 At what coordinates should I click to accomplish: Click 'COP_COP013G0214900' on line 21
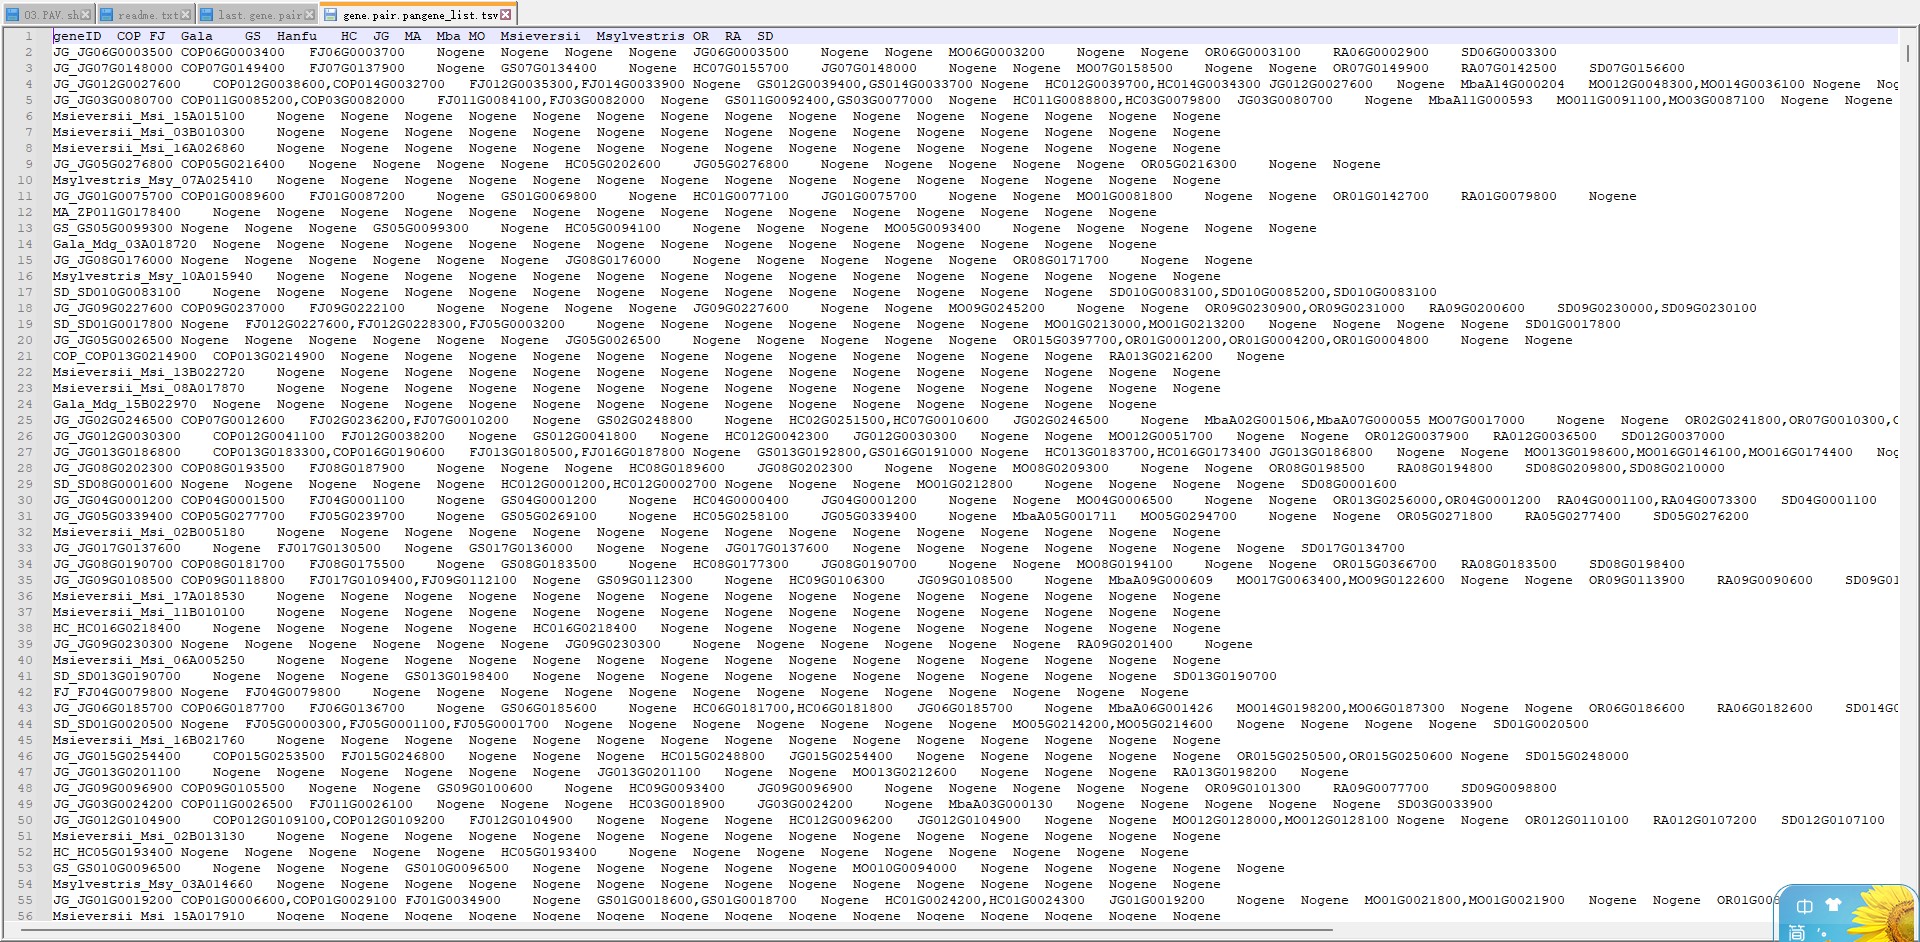(x=125, y=356)
